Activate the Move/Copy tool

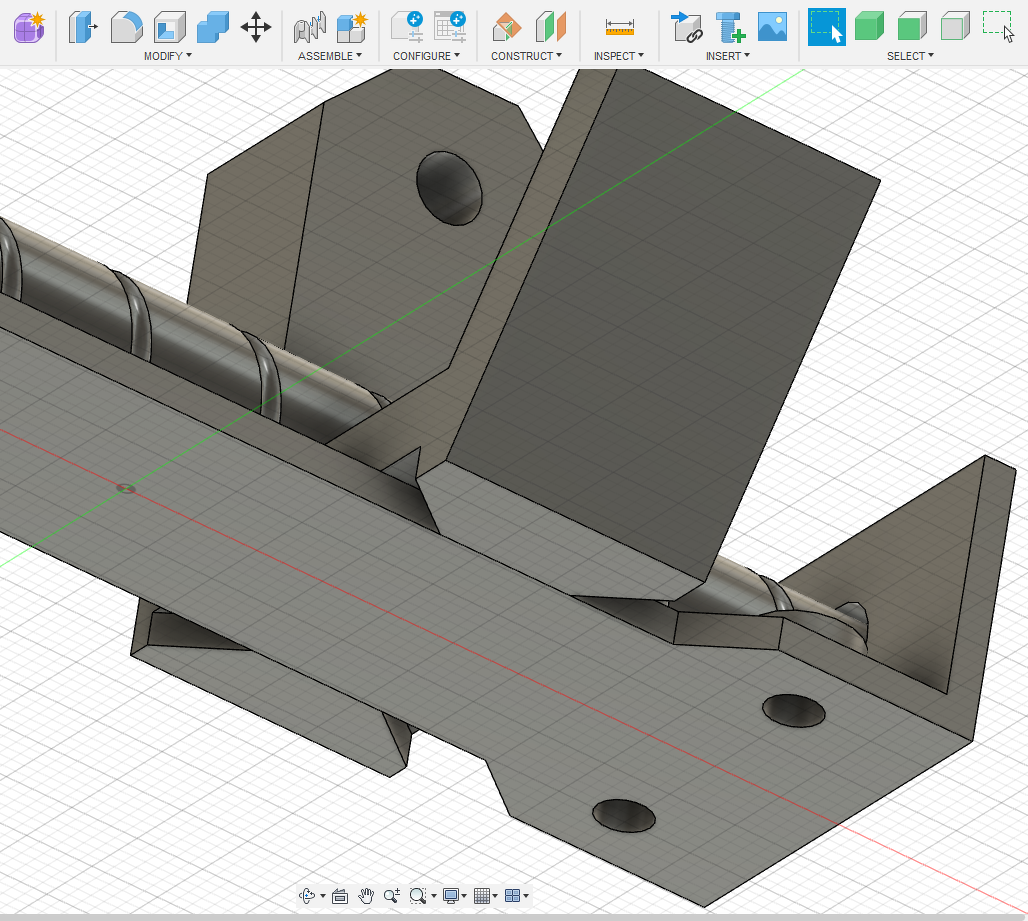256,28
